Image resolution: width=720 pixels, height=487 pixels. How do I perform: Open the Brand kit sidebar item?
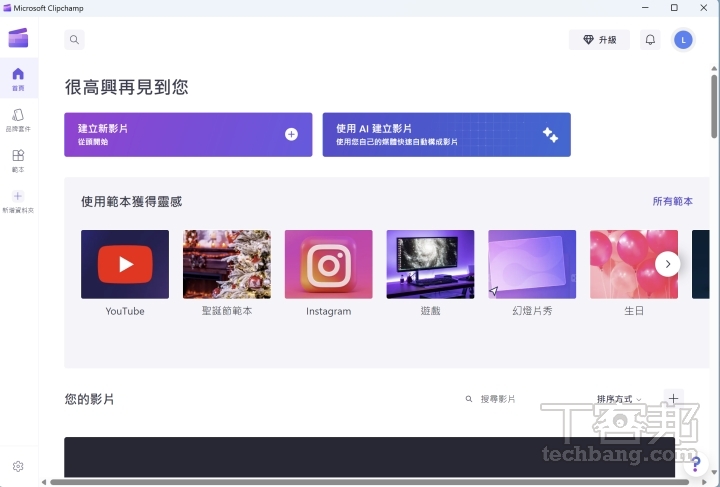18,120
